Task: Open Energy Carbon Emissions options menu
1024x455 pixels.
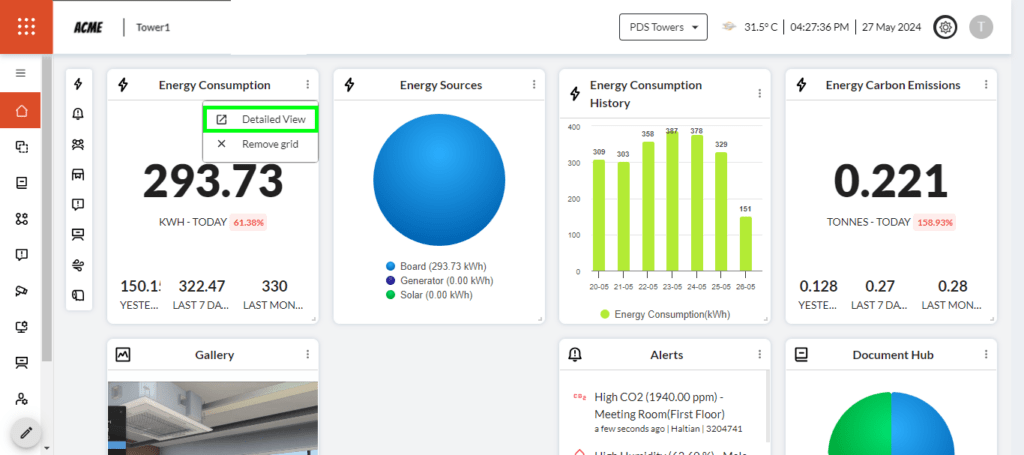Action: [986, 85]
